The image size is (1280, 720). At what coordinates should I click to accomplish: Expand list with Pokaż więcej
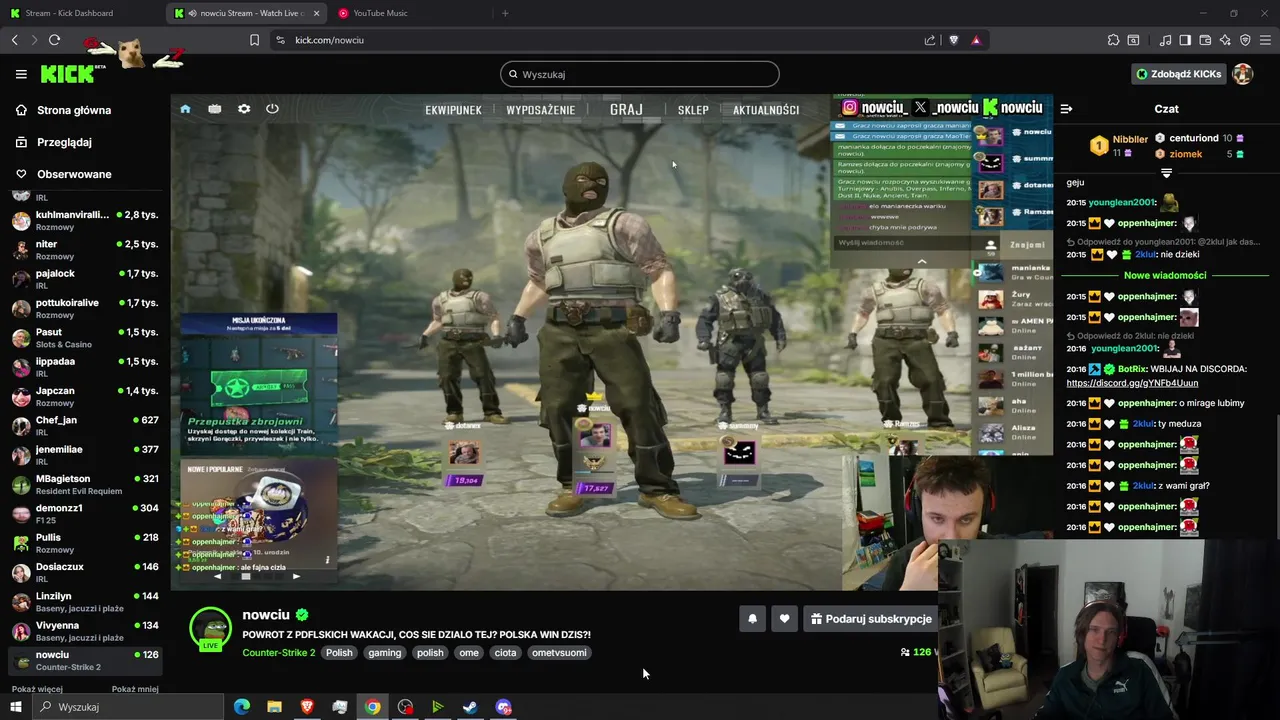pyautogui.click(x=37, y=689)
